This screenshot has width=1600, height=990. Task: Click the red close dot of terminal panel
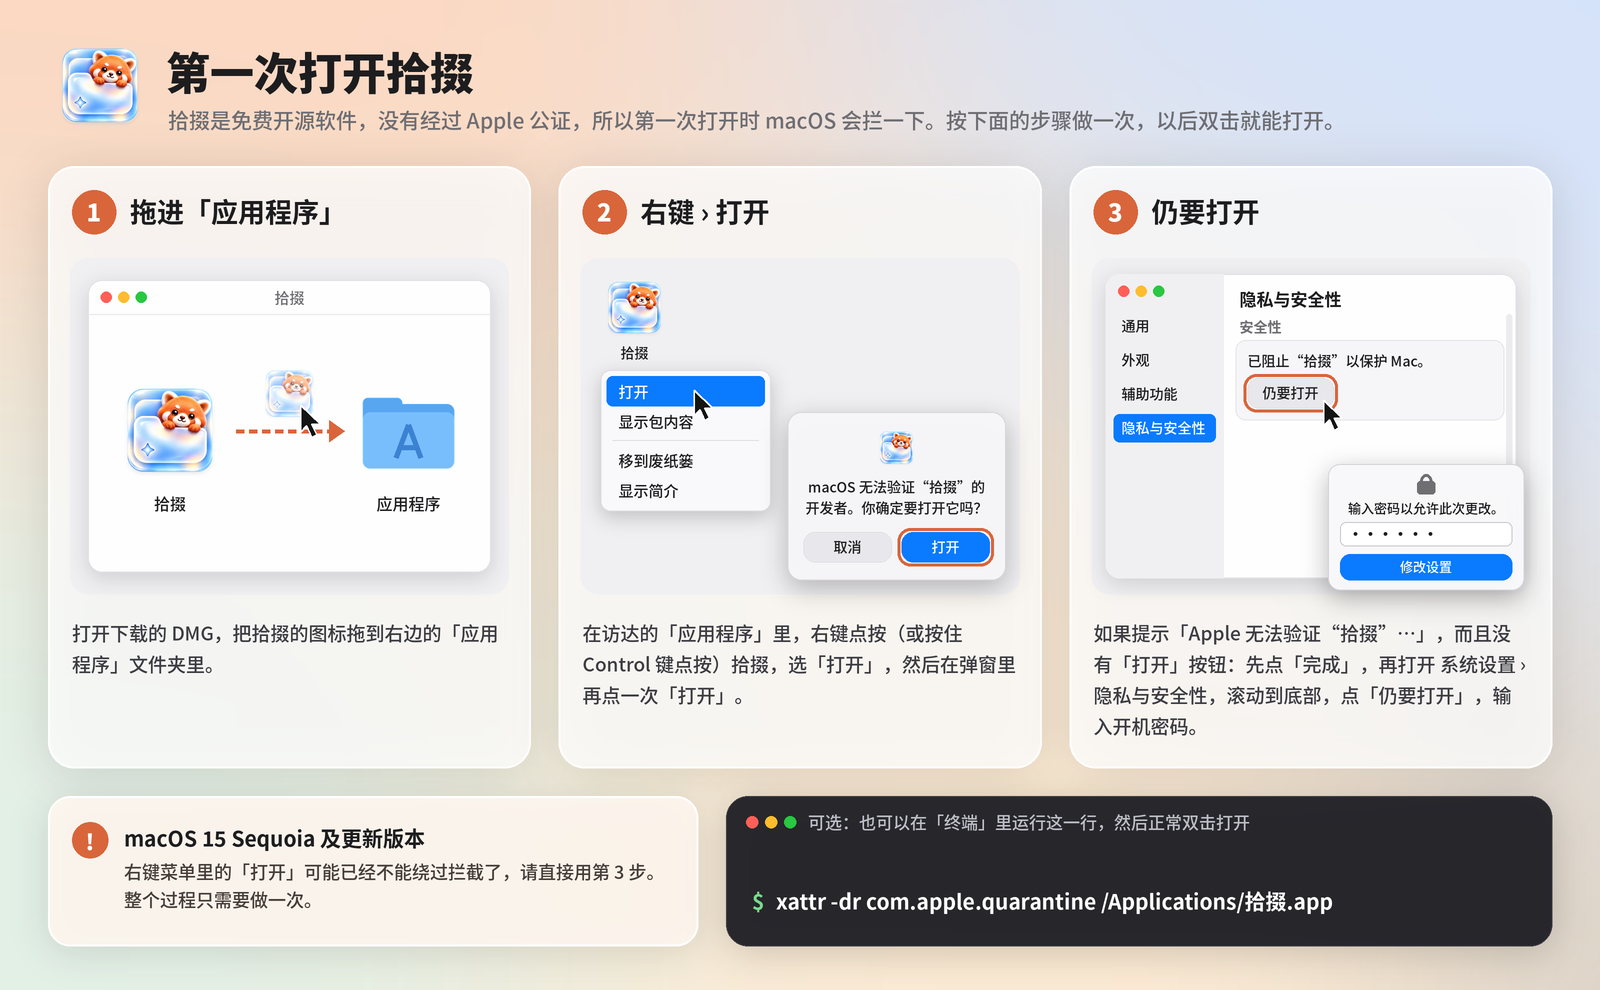752,822
